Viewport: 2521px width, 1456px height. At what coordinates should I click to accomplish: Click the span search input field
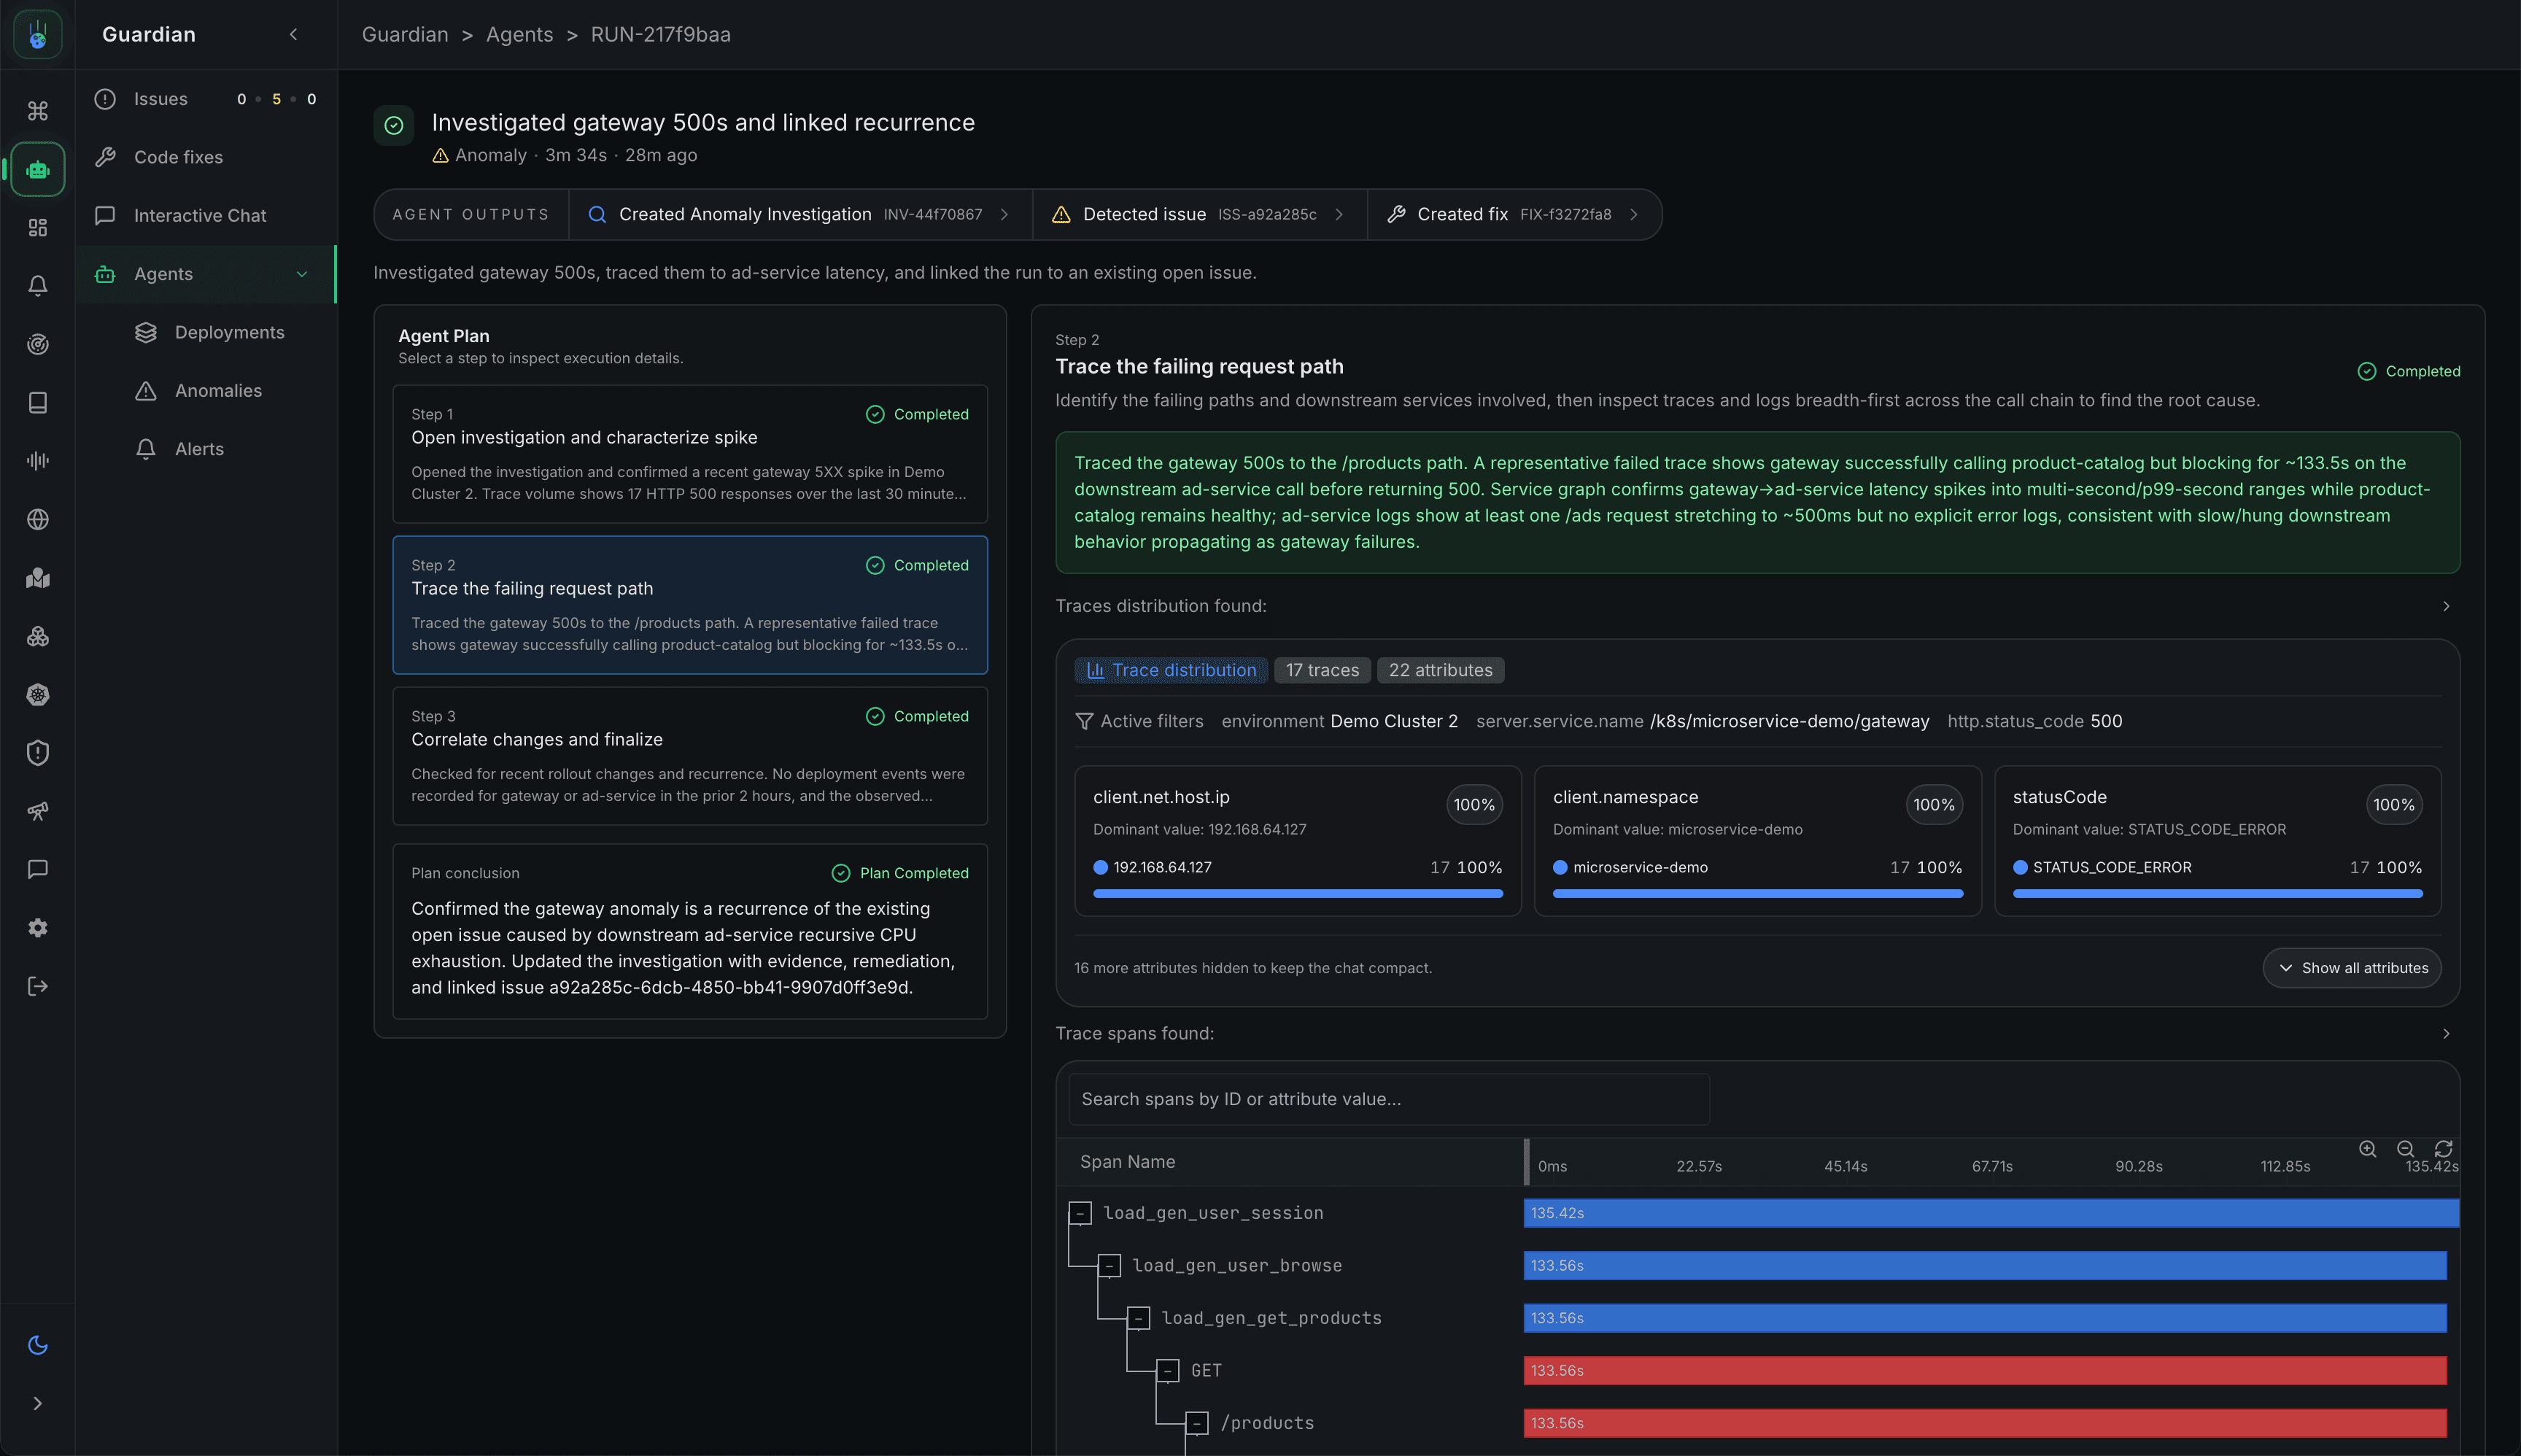click(1388, 1099)
